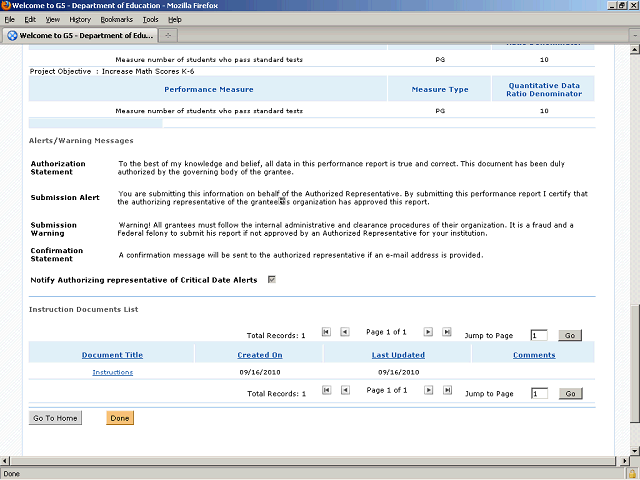Image resolution: width=640 pixels, height=480 pixels.
Task: Click the Firefox logo in title bar
Action: click(5, 5)
